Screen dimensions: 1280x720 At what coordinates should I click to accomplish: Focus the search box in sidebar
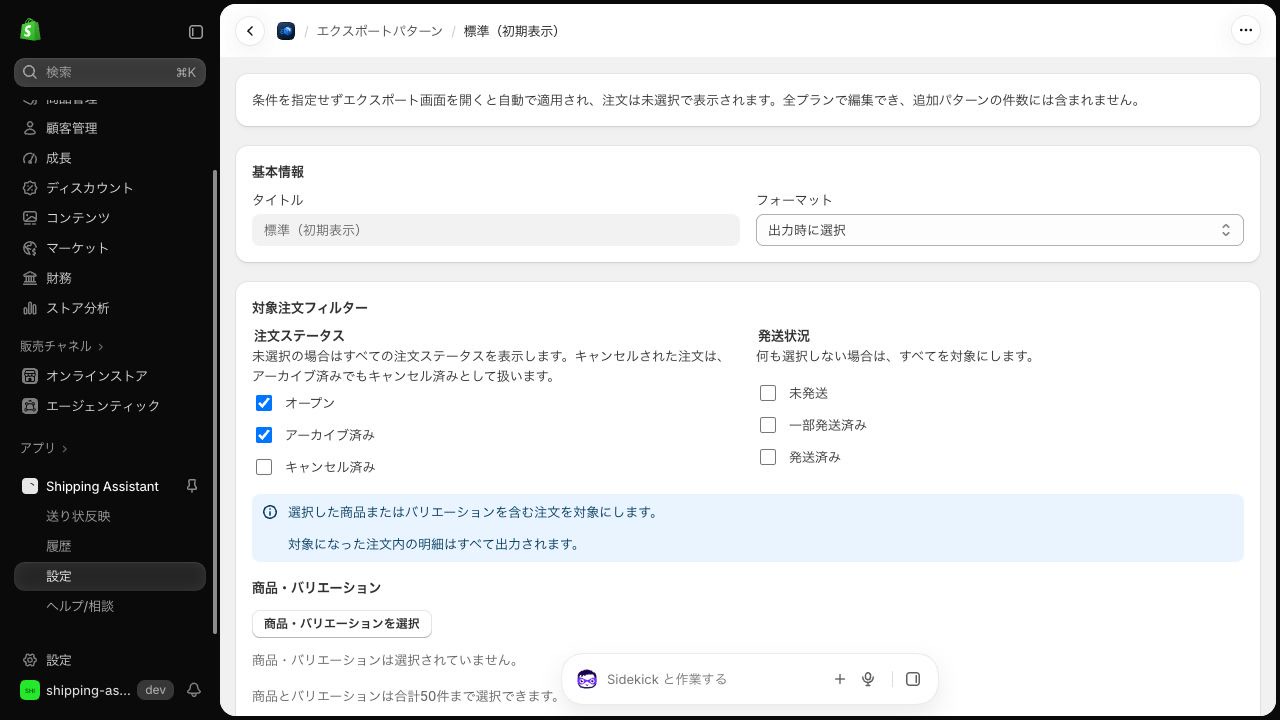click(110, 72)
